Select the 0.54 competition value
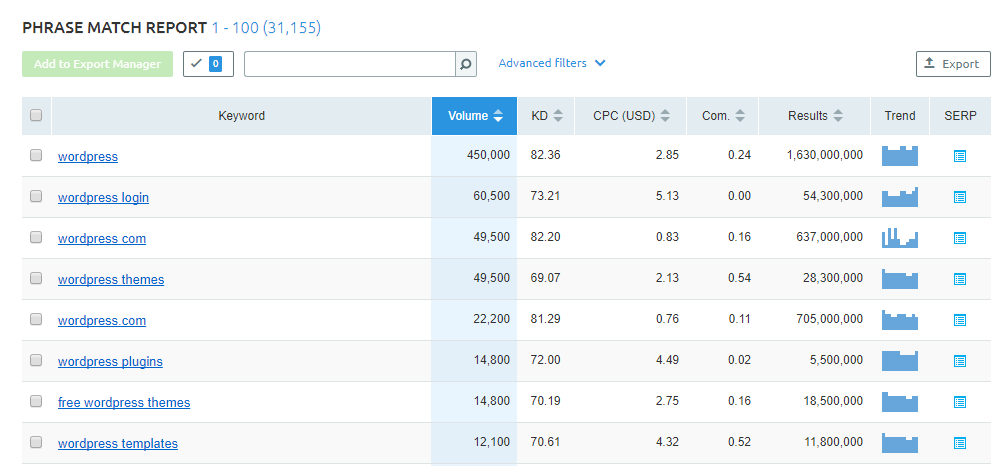Screen dimensions: 994x466 [740, 278]
